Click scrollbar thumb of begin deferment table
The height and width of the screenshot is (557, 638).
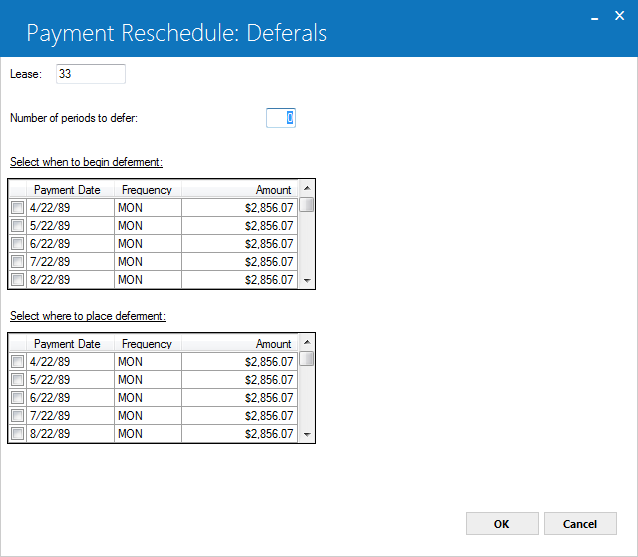point(307,205)
